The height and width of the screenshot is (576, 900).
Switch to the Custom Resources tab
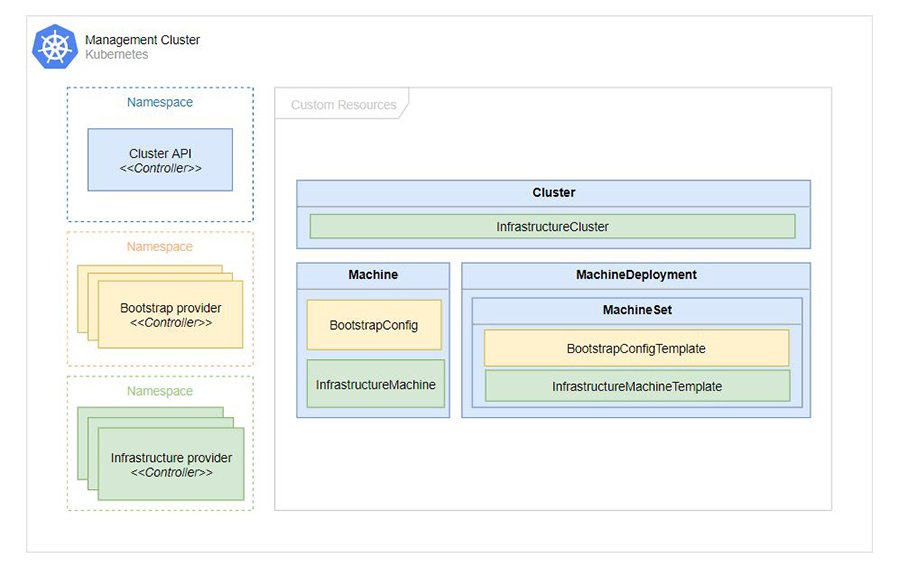341,104
